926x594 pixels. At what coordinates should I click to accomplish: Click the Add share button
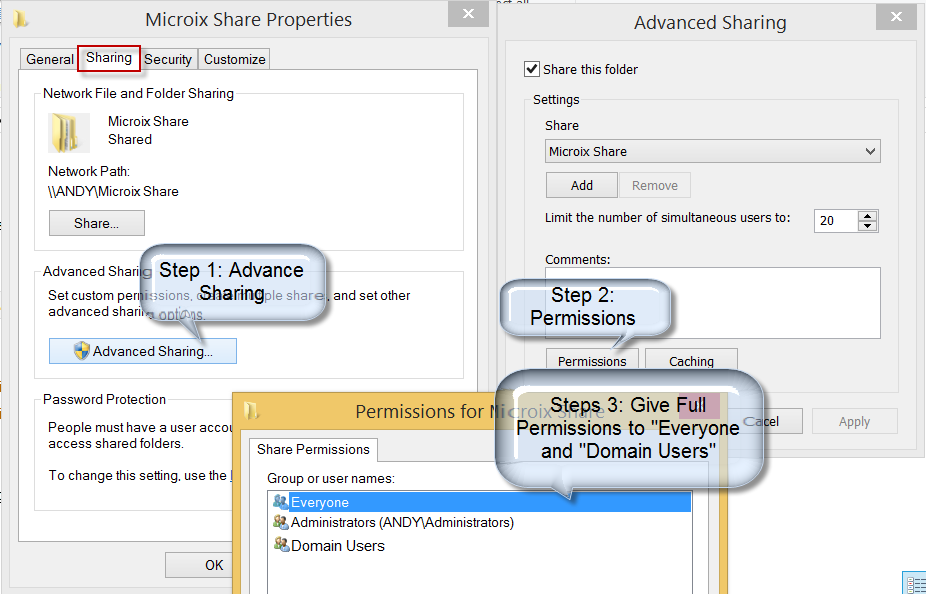point(581,185)
